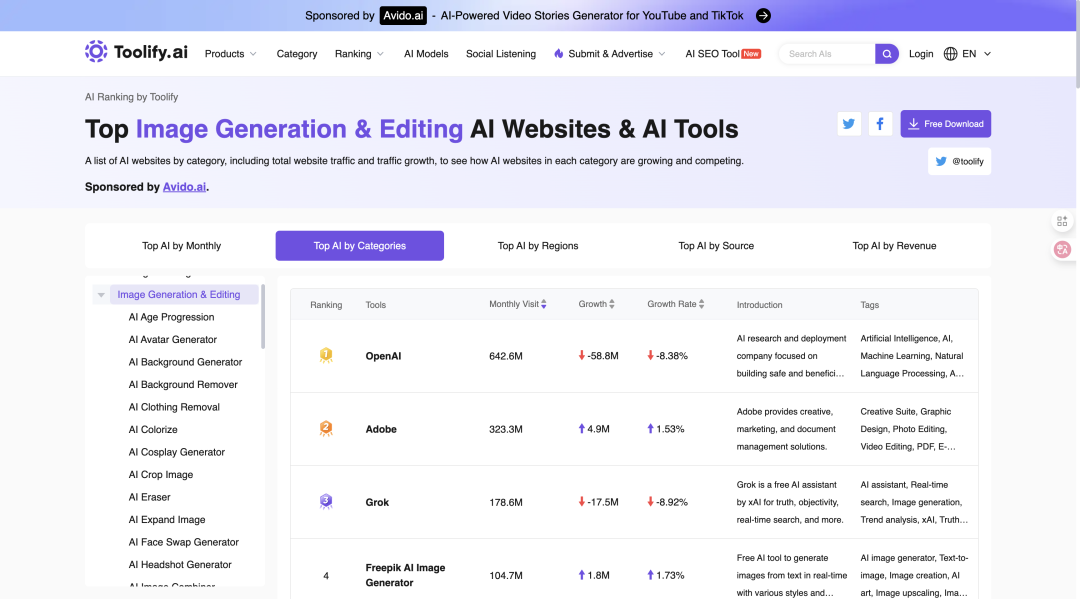Click the rank 3 medal for Grok

[326, 502]
